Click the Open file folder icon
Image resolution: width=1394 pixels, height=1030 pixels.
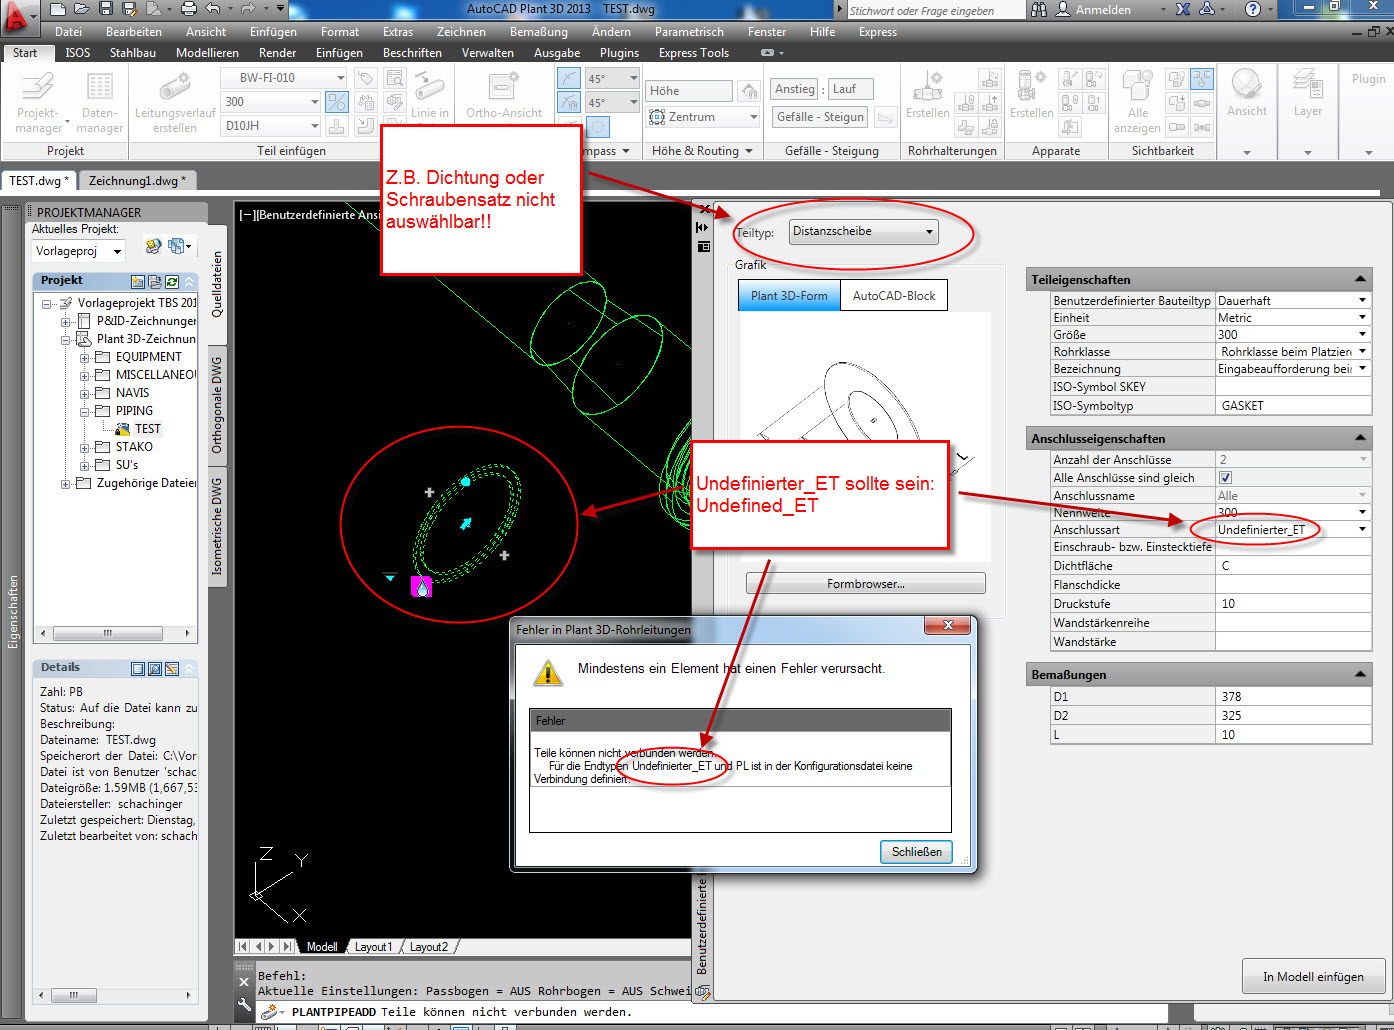tap(81, 9)
